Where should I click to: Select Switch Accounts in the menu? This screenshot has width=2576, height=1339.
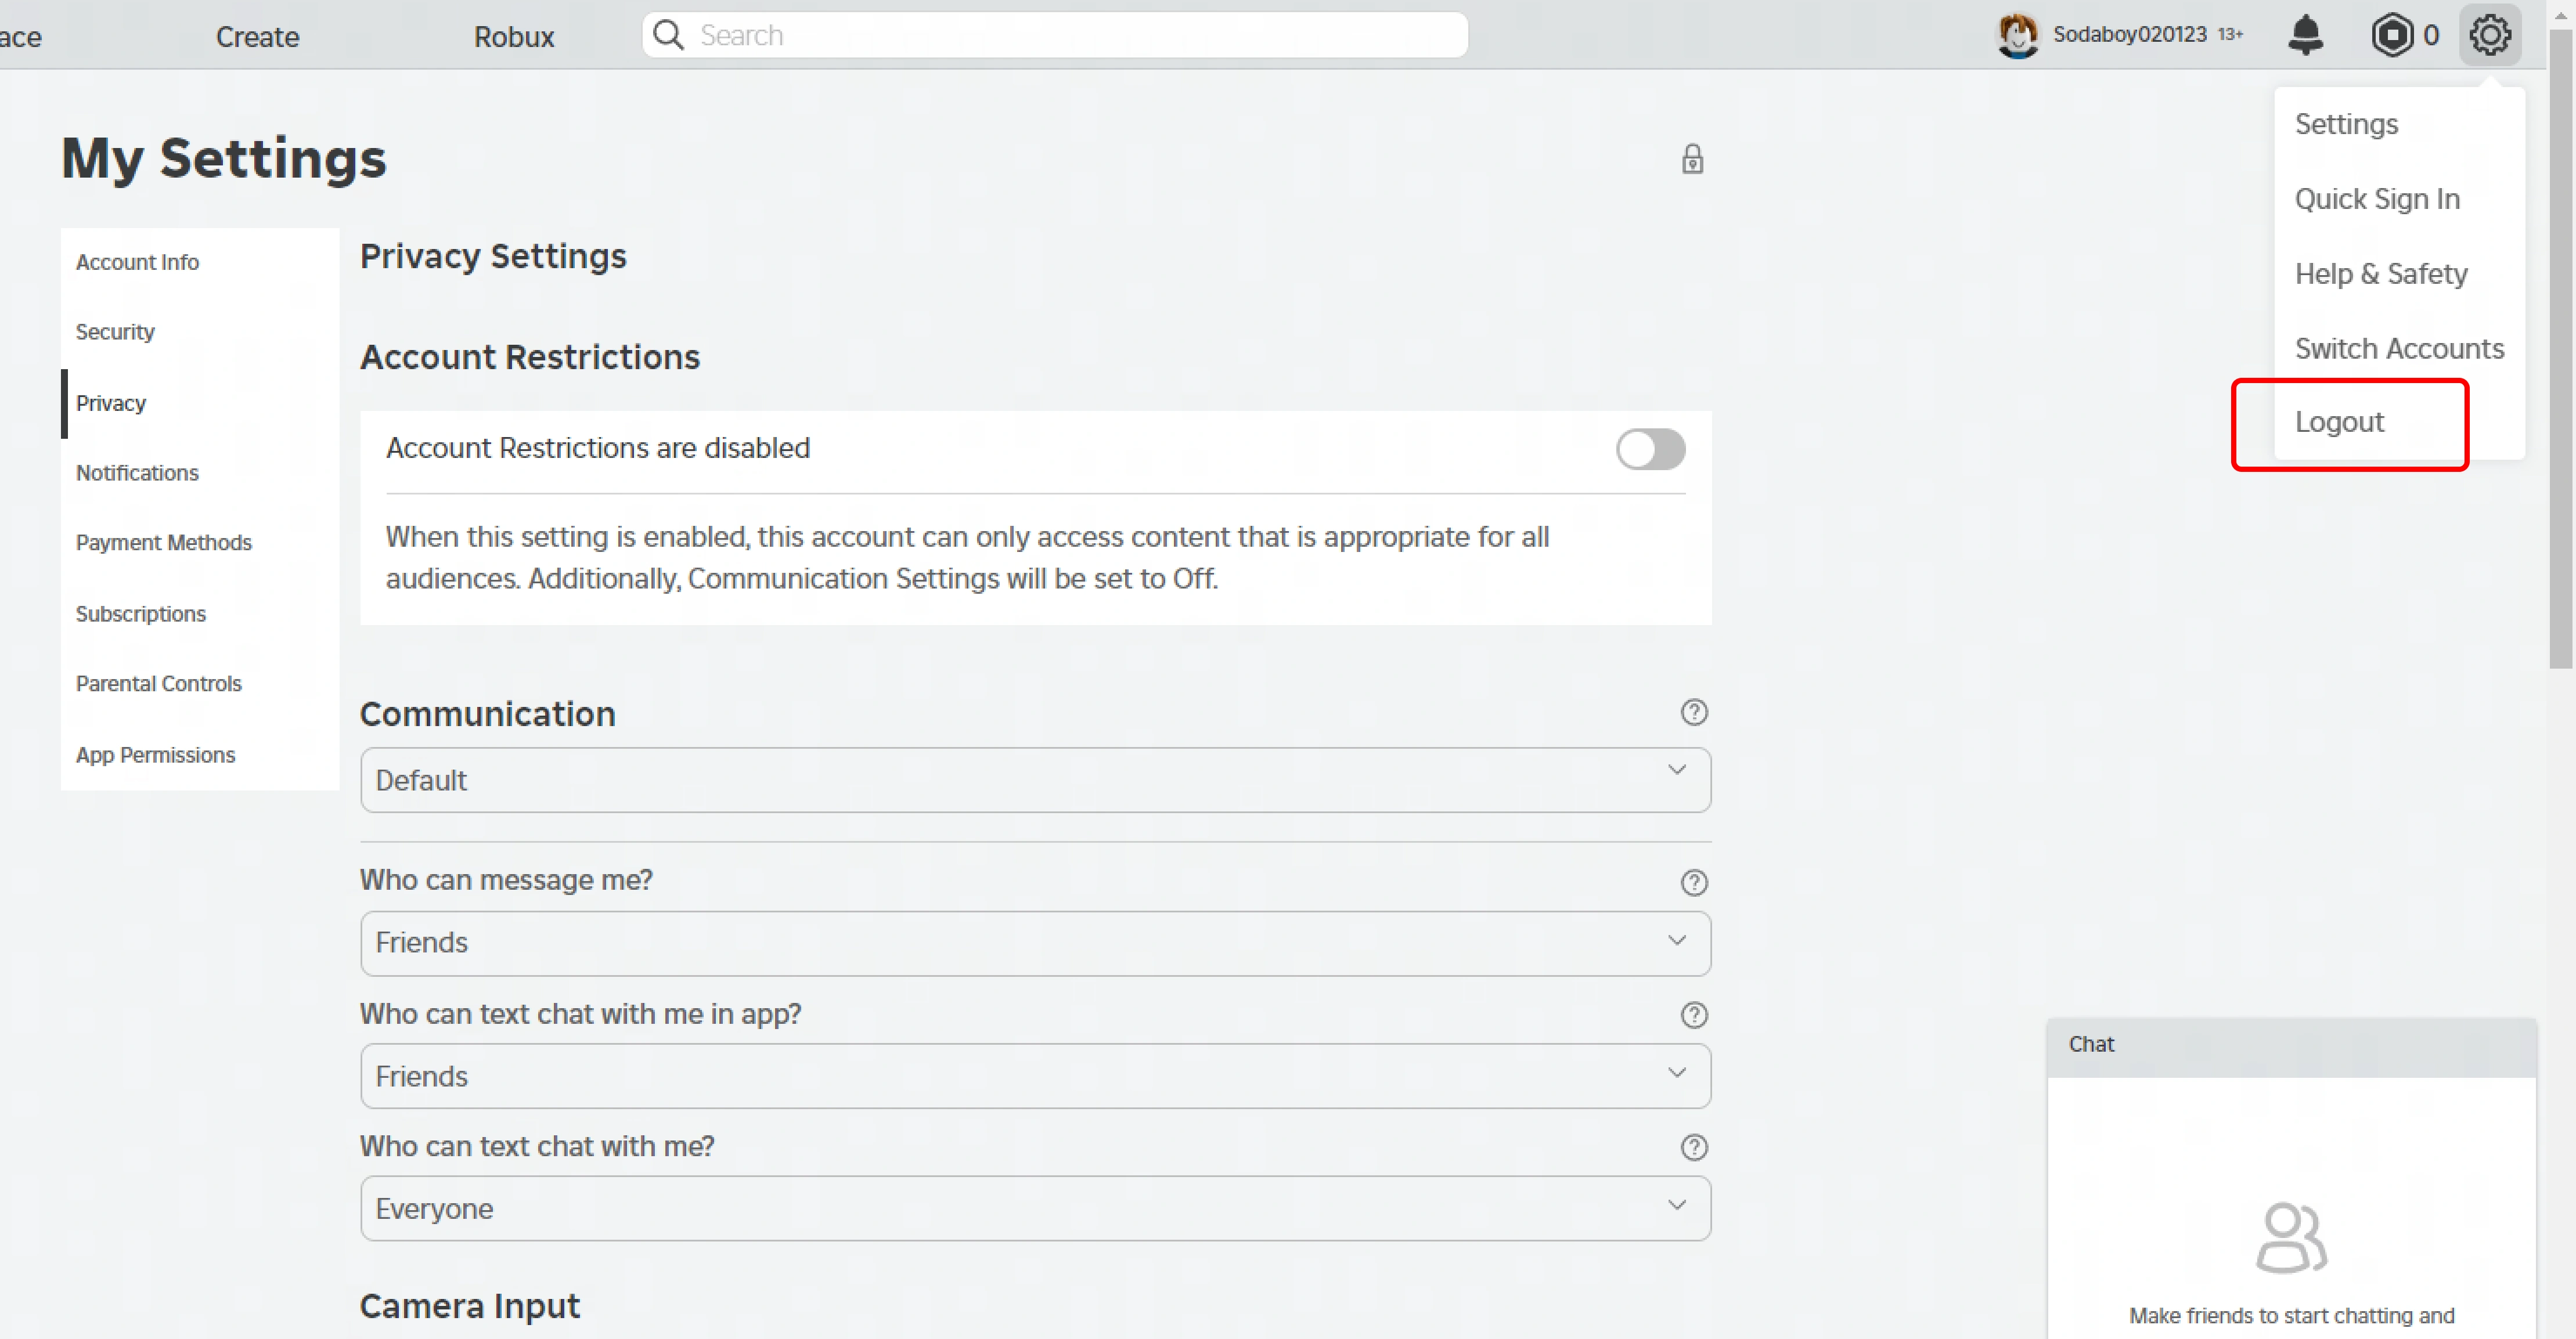[2399, 349]
